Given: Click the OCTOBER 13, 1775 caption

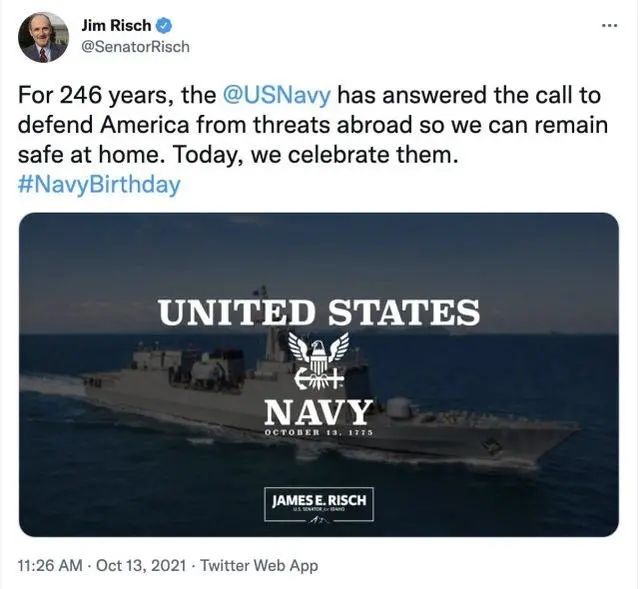Looking at the screenshot, I should click(318, 432).
